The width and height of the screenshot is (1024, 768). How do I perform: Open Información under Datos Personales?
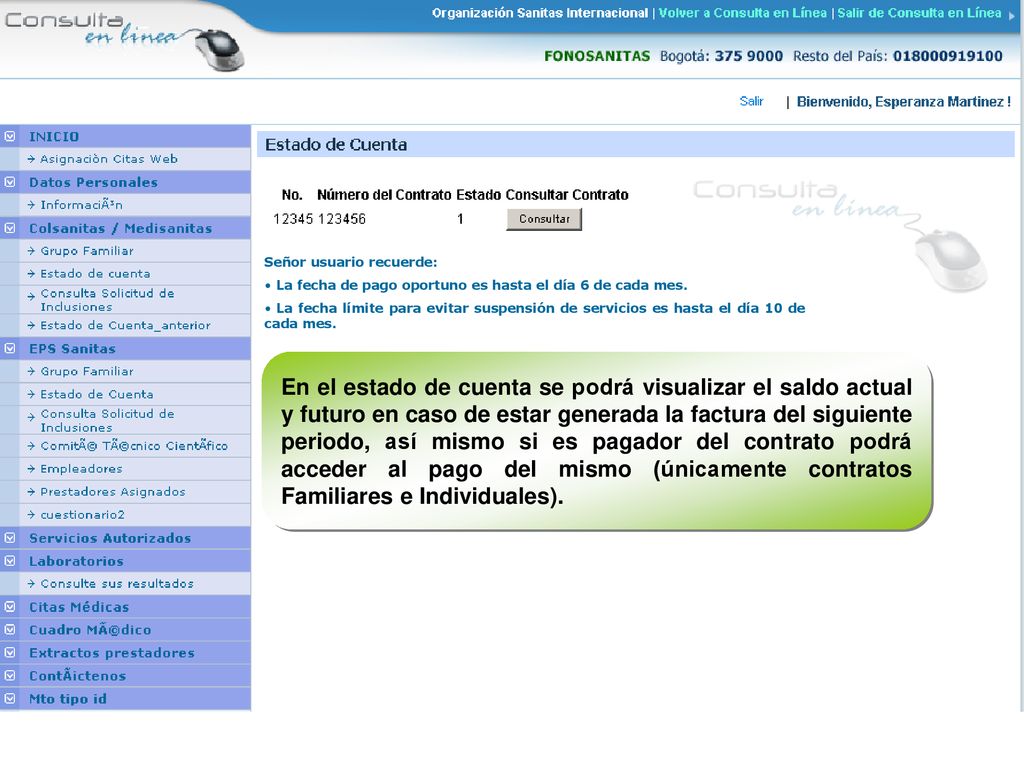point(82,204)
